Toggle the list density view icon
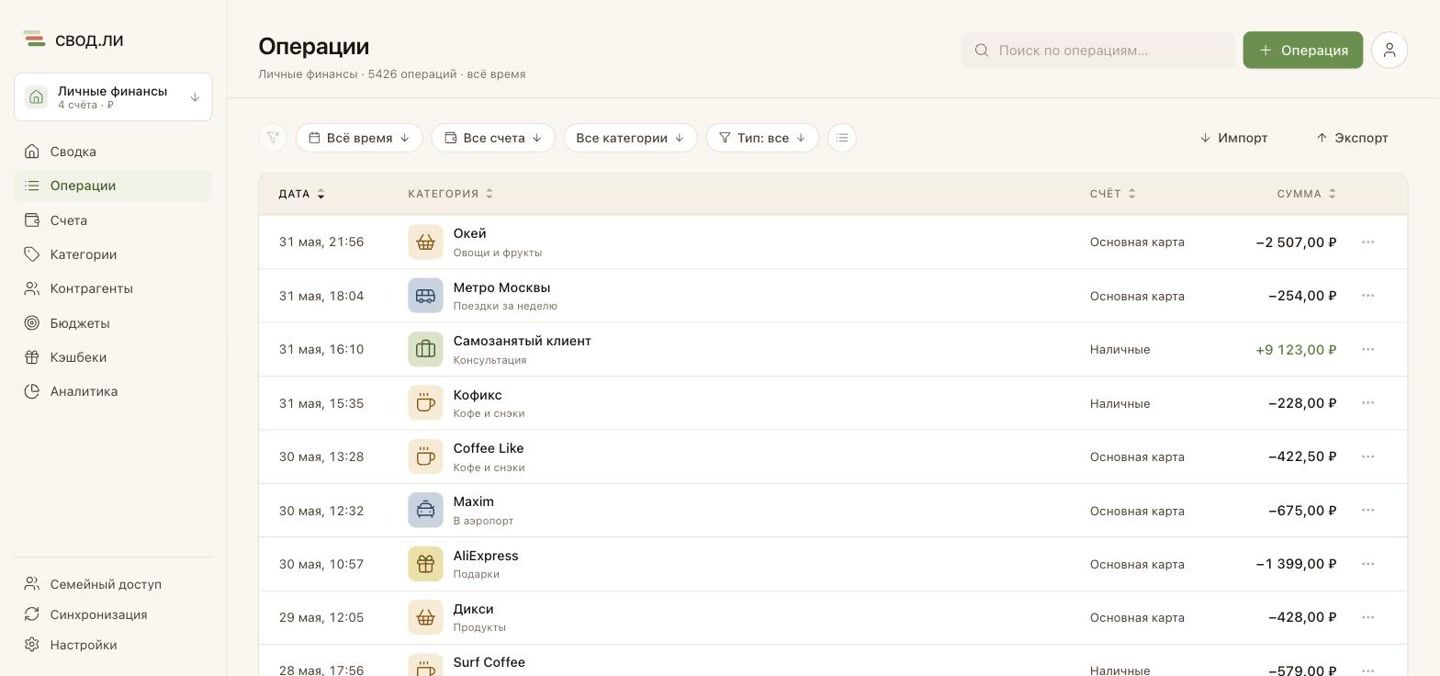The height and width of the screenshot is (676, 1440). tap(842, 138)
